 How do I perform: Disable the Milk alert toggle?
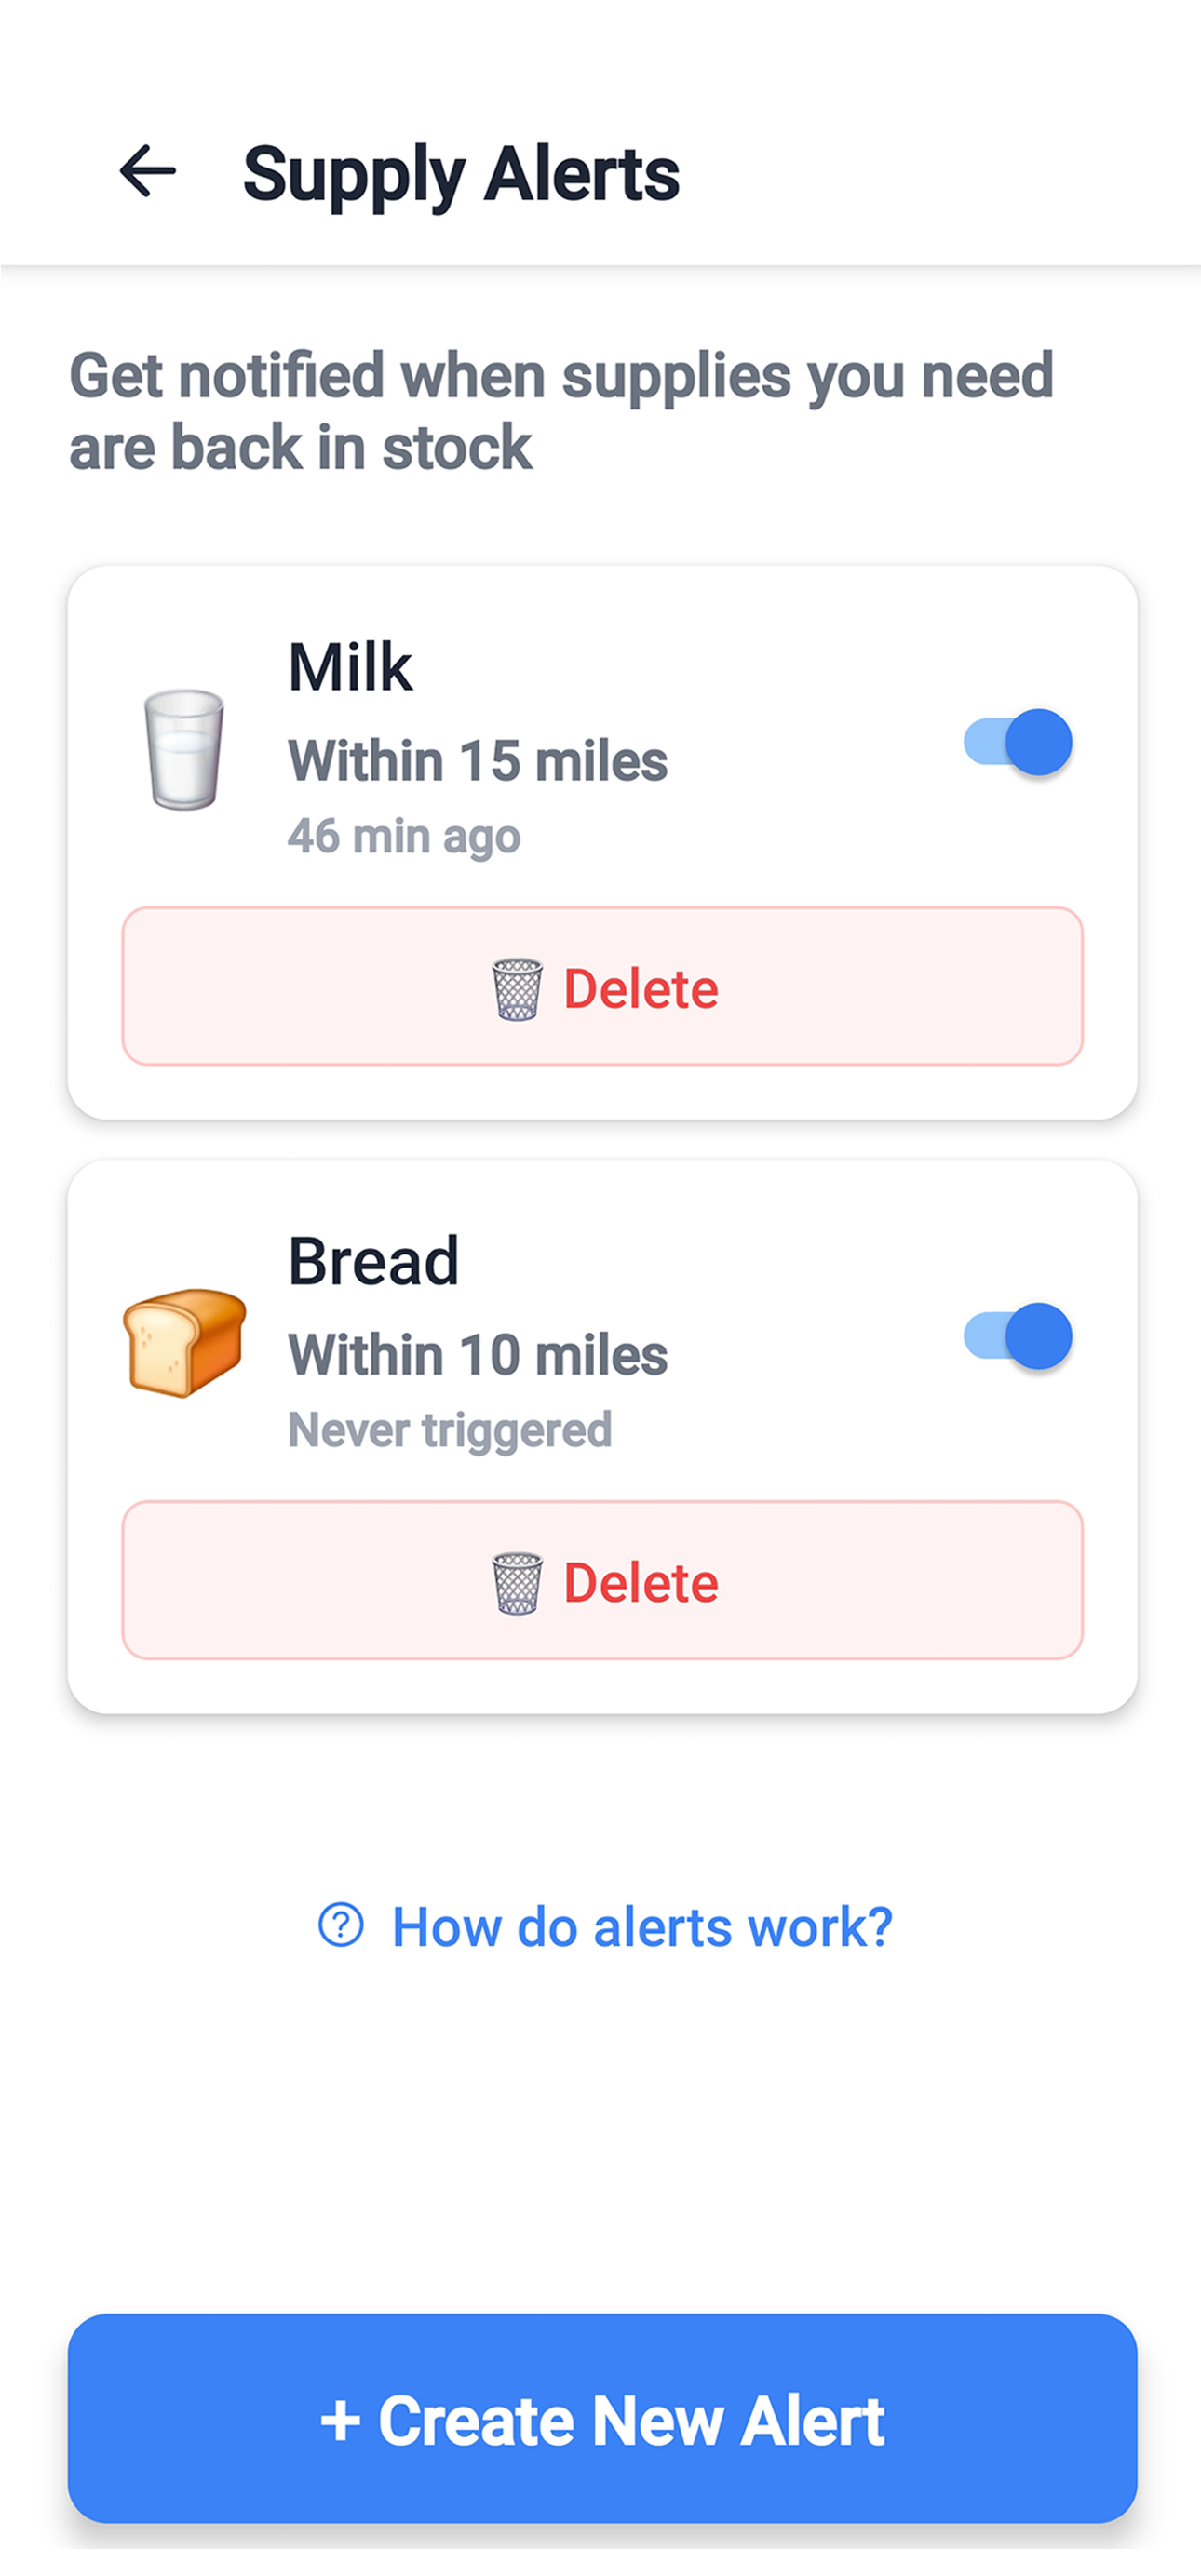[x=1017, y=742]
